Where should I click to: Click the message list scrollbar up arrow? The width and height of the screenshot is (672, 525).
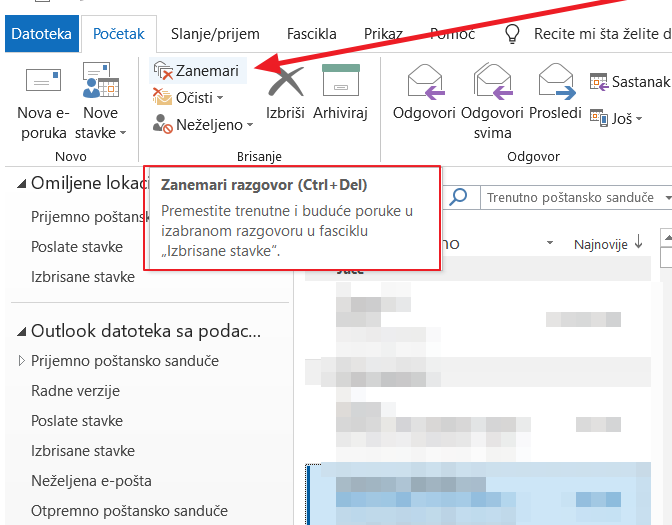tap(666, 237)
